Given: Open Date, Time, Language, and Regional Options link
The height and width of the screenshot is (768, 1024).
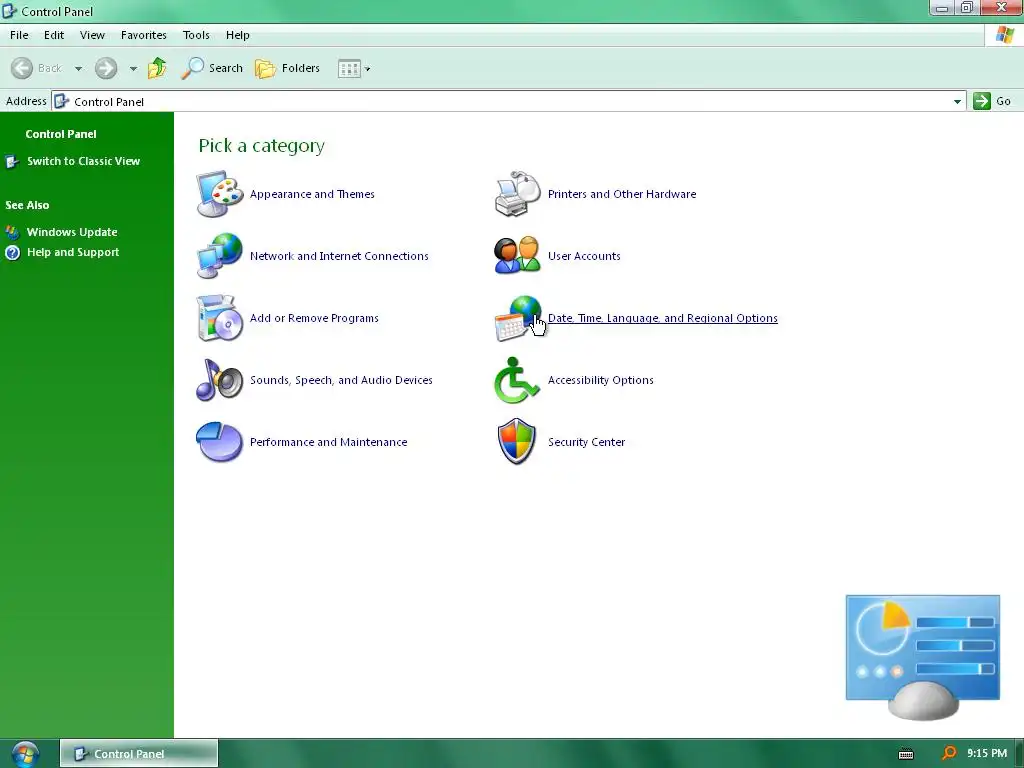Looking at the screenshot, I should [662, 318].
